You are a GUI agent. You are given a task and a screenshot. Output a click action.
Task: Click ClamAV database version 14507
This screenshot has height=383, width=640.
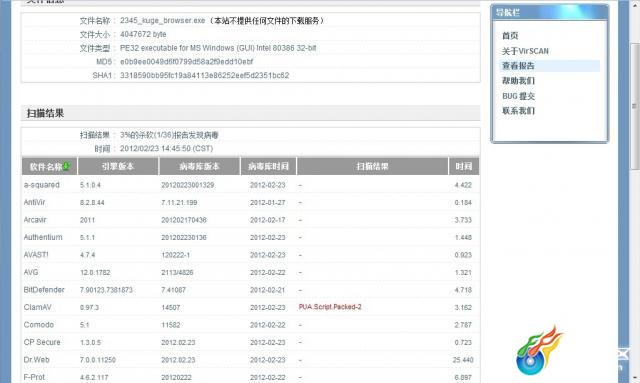171,307
